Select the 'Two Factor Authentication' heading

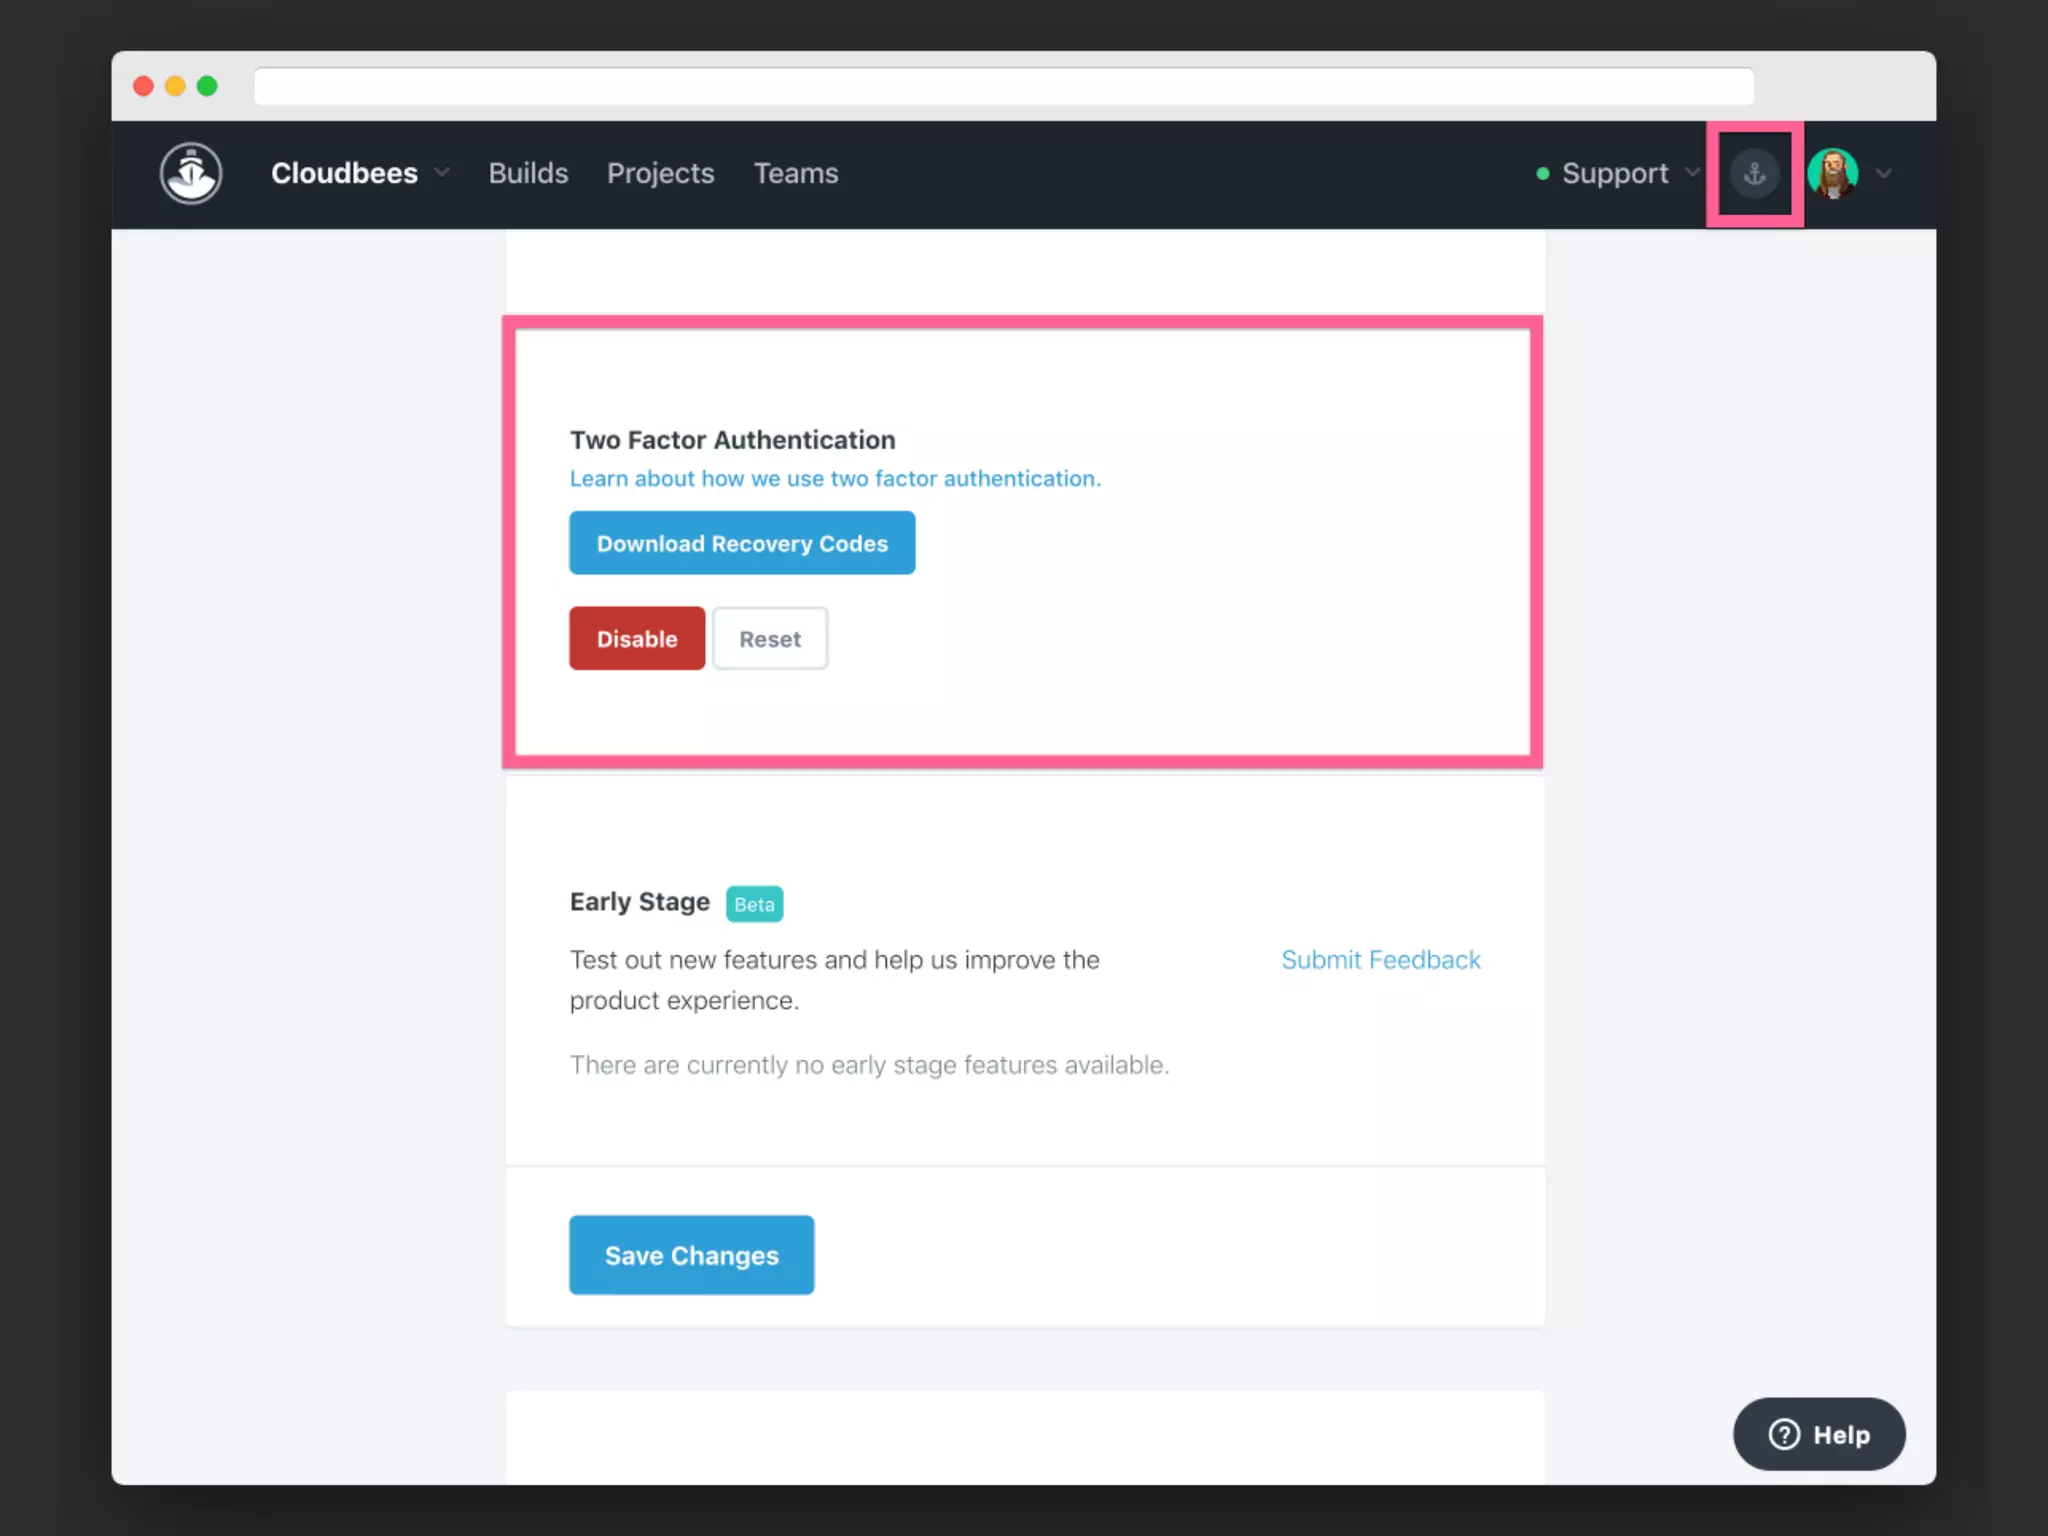pos(733,440)
